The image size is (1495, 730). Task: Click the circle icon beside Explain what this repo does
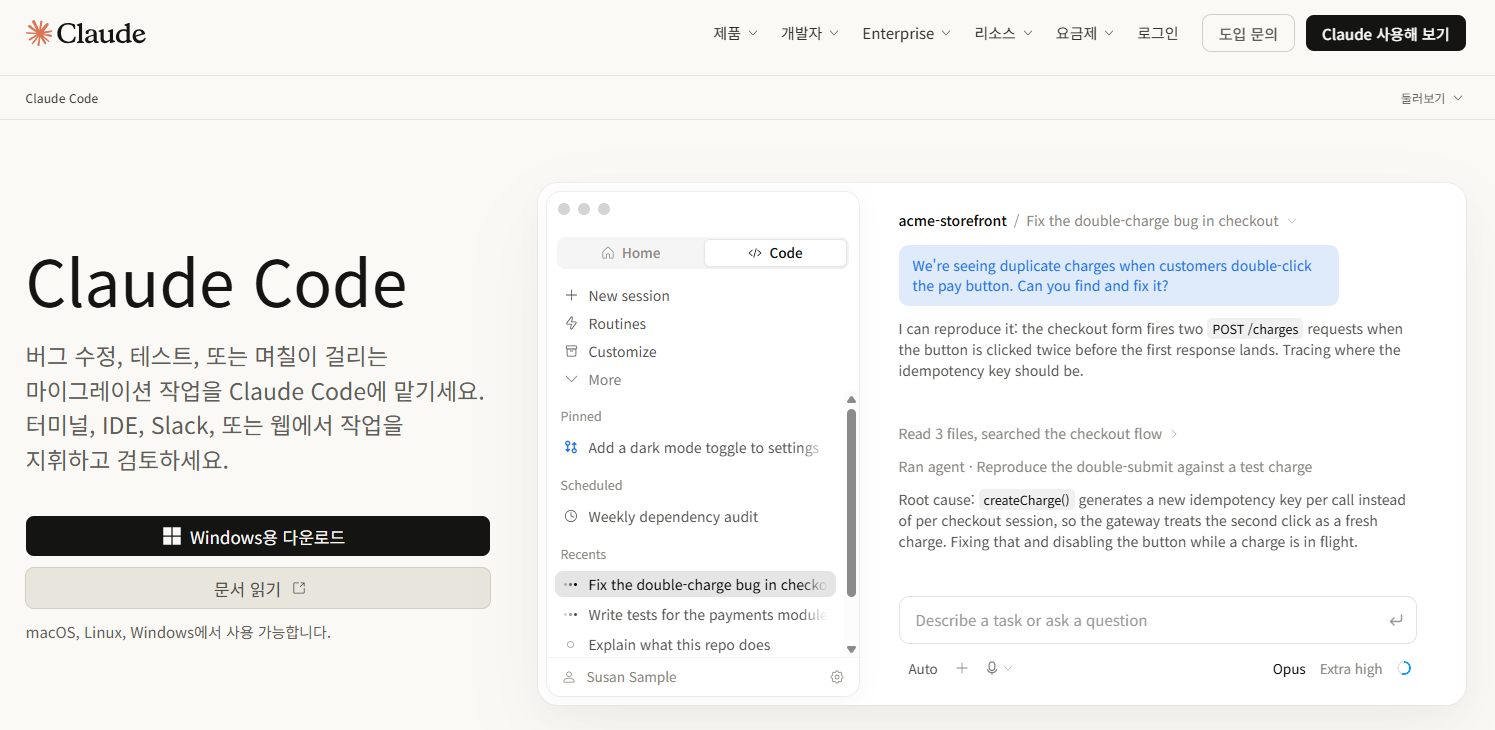click(x=571, y=645)
